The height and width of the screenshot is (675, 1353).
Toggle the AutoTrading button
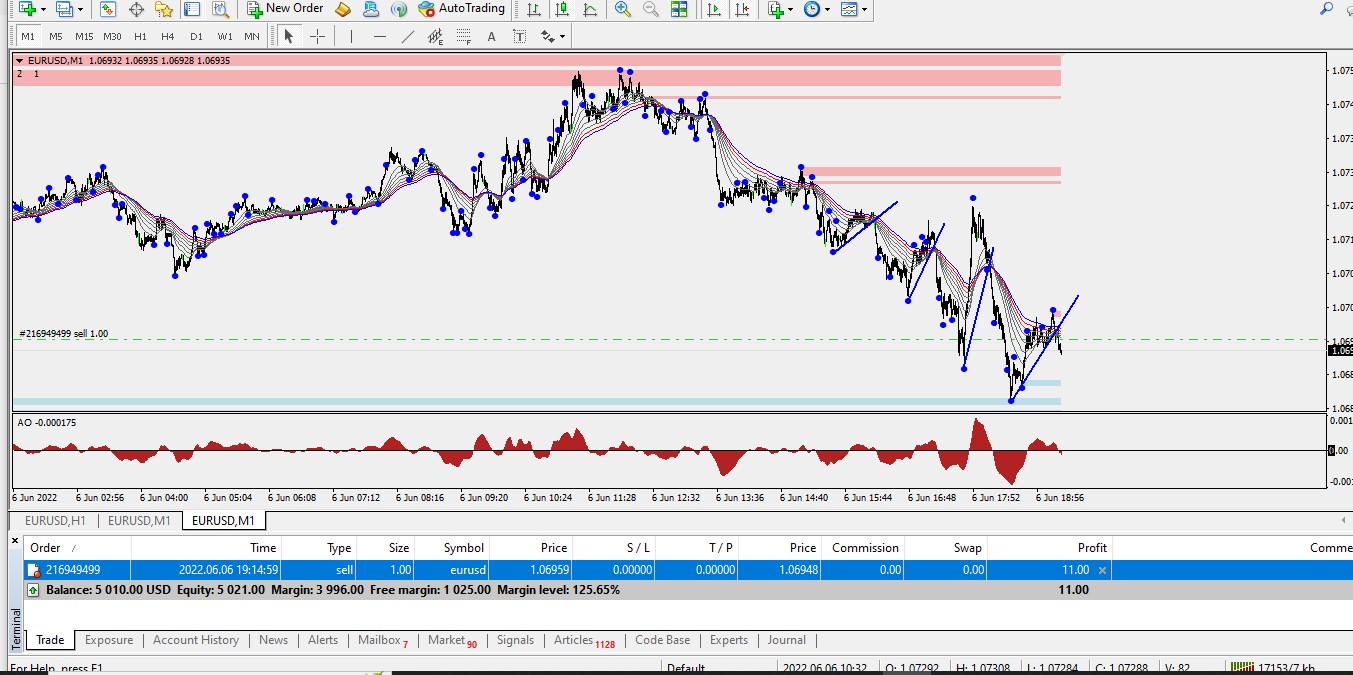coord(461,9)
